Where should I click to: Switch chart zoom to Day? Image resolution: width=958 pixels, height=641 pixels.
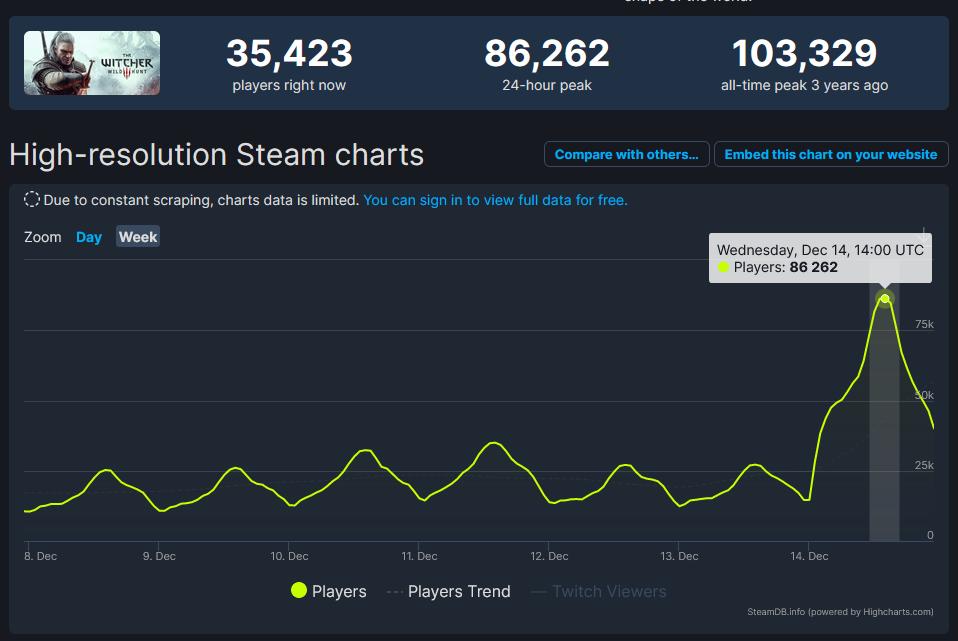tap(89, 237)
